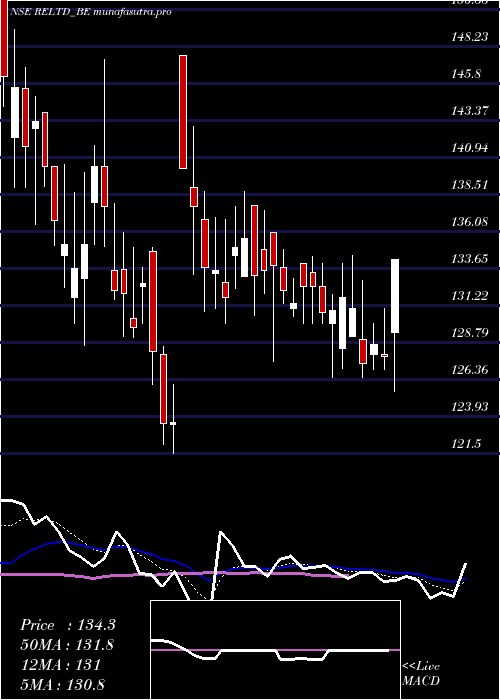The height and width of the screenshot is (700, 500).
Task: Click the Price : 134.3 readout
Action: coord(68,625)
